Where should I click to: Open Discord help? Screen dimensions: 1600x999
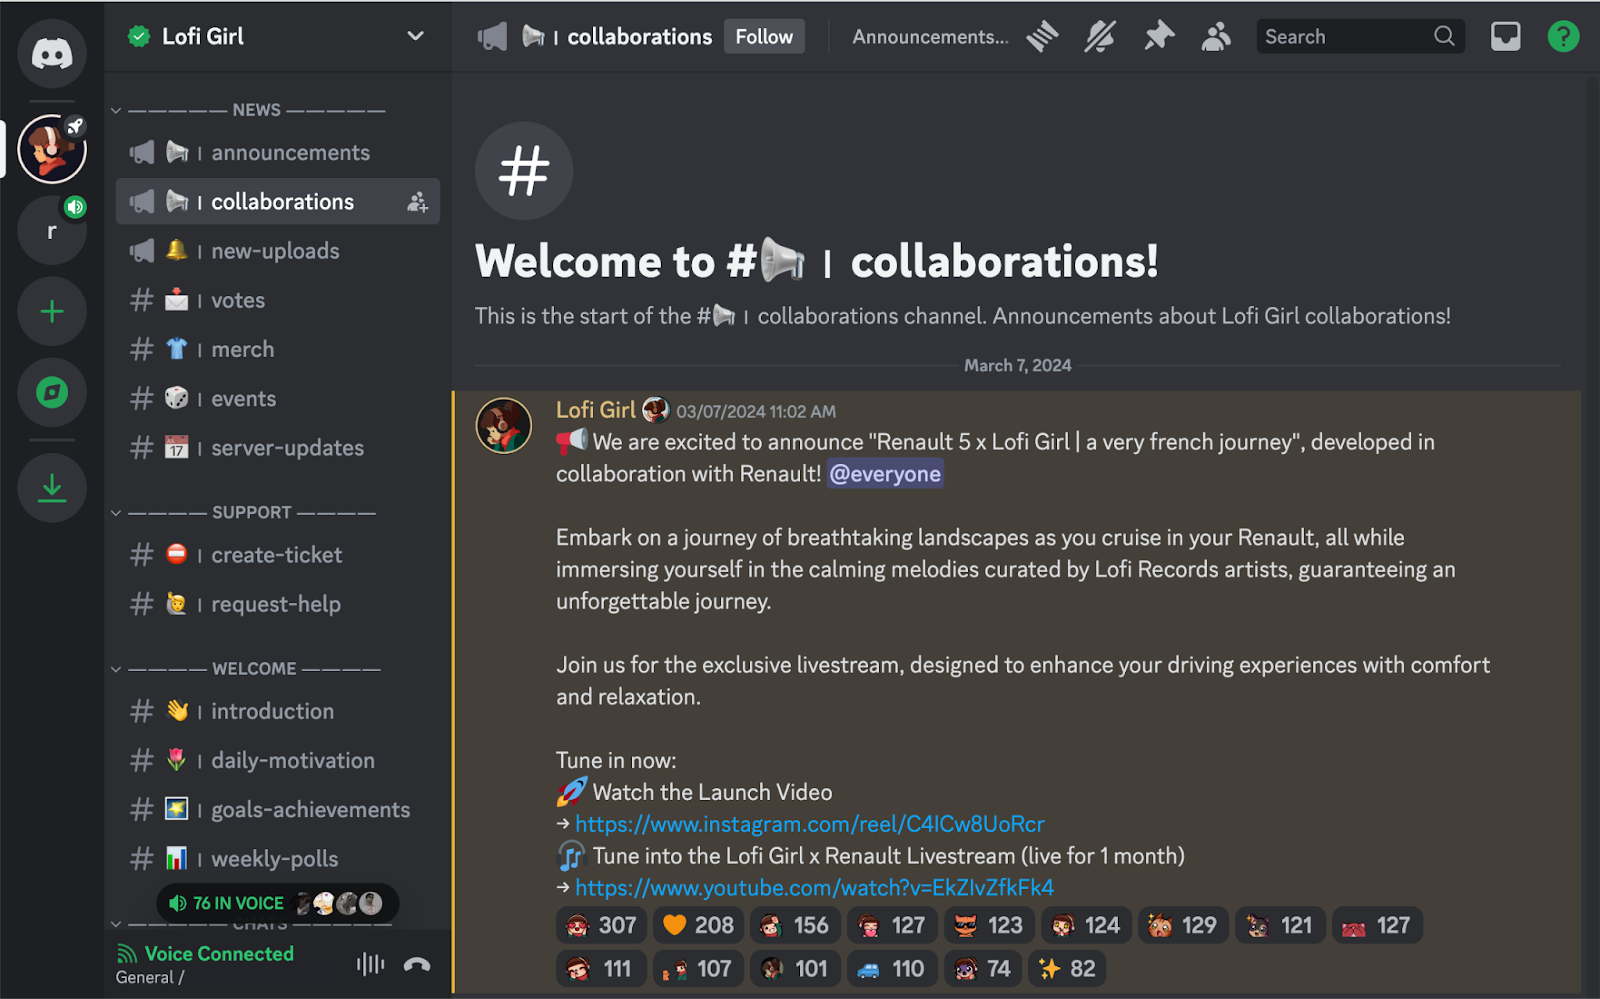point(1563,36)
